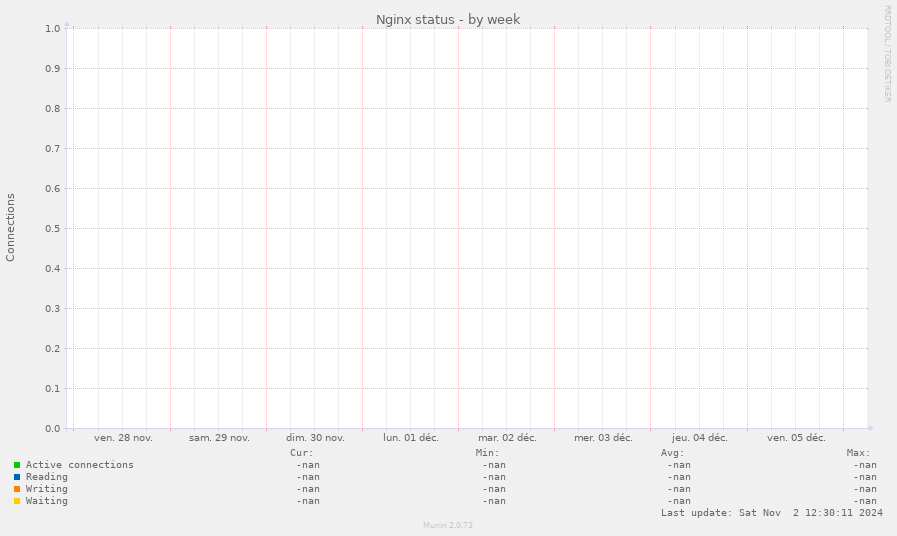Click the 'Munin 2.0.73' footer text

(448, 525)
